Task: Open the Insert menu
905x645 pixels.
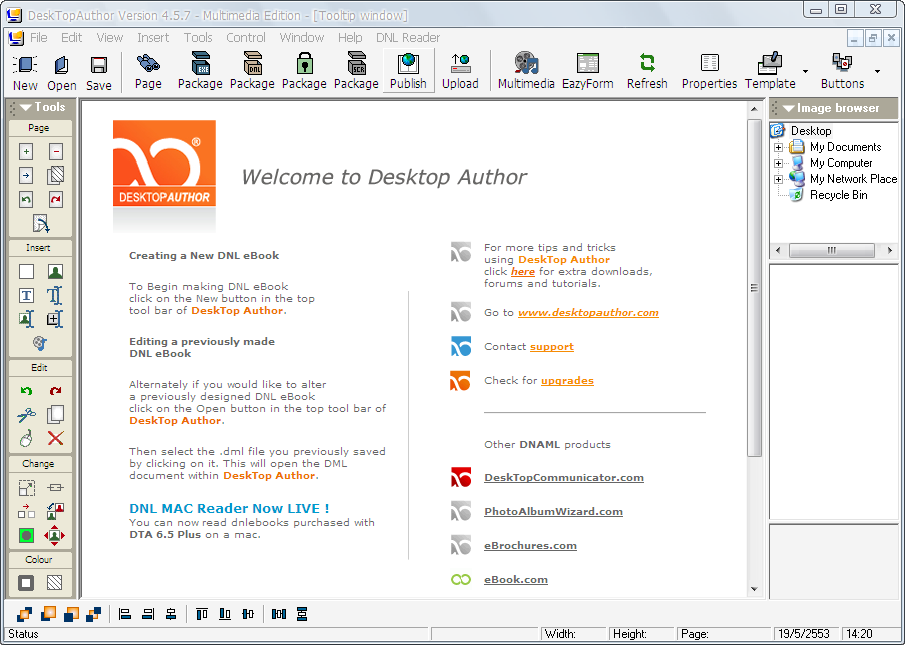Action: click(x=153, y=38)
